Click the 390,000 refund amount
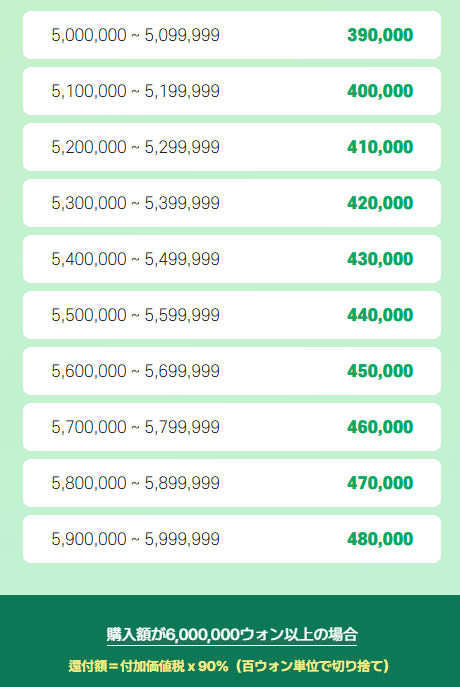460x687 pixels. tap(380, 35)
